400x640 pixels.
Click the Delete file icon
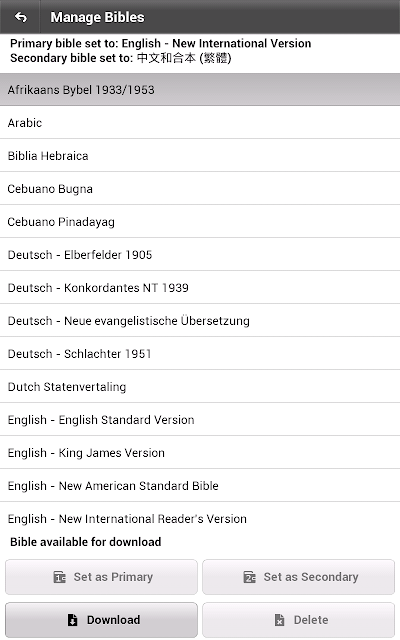(279, 620)
